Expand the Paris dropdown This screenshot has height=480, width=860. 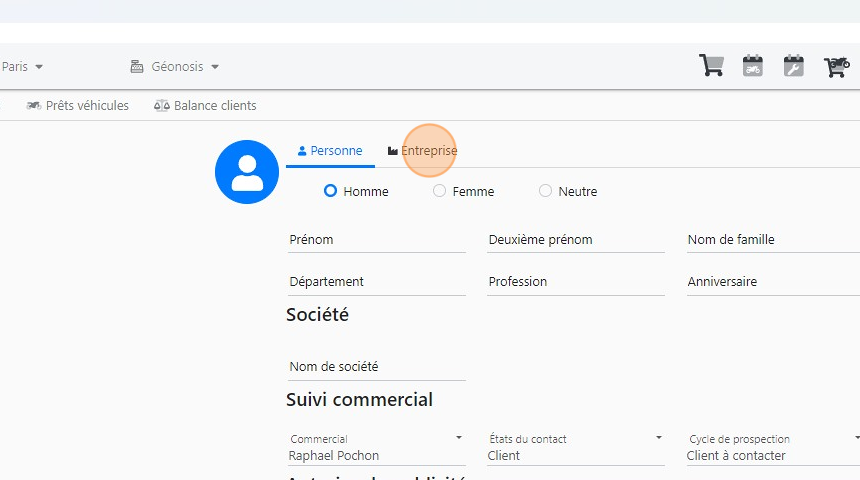coord(22,66)
